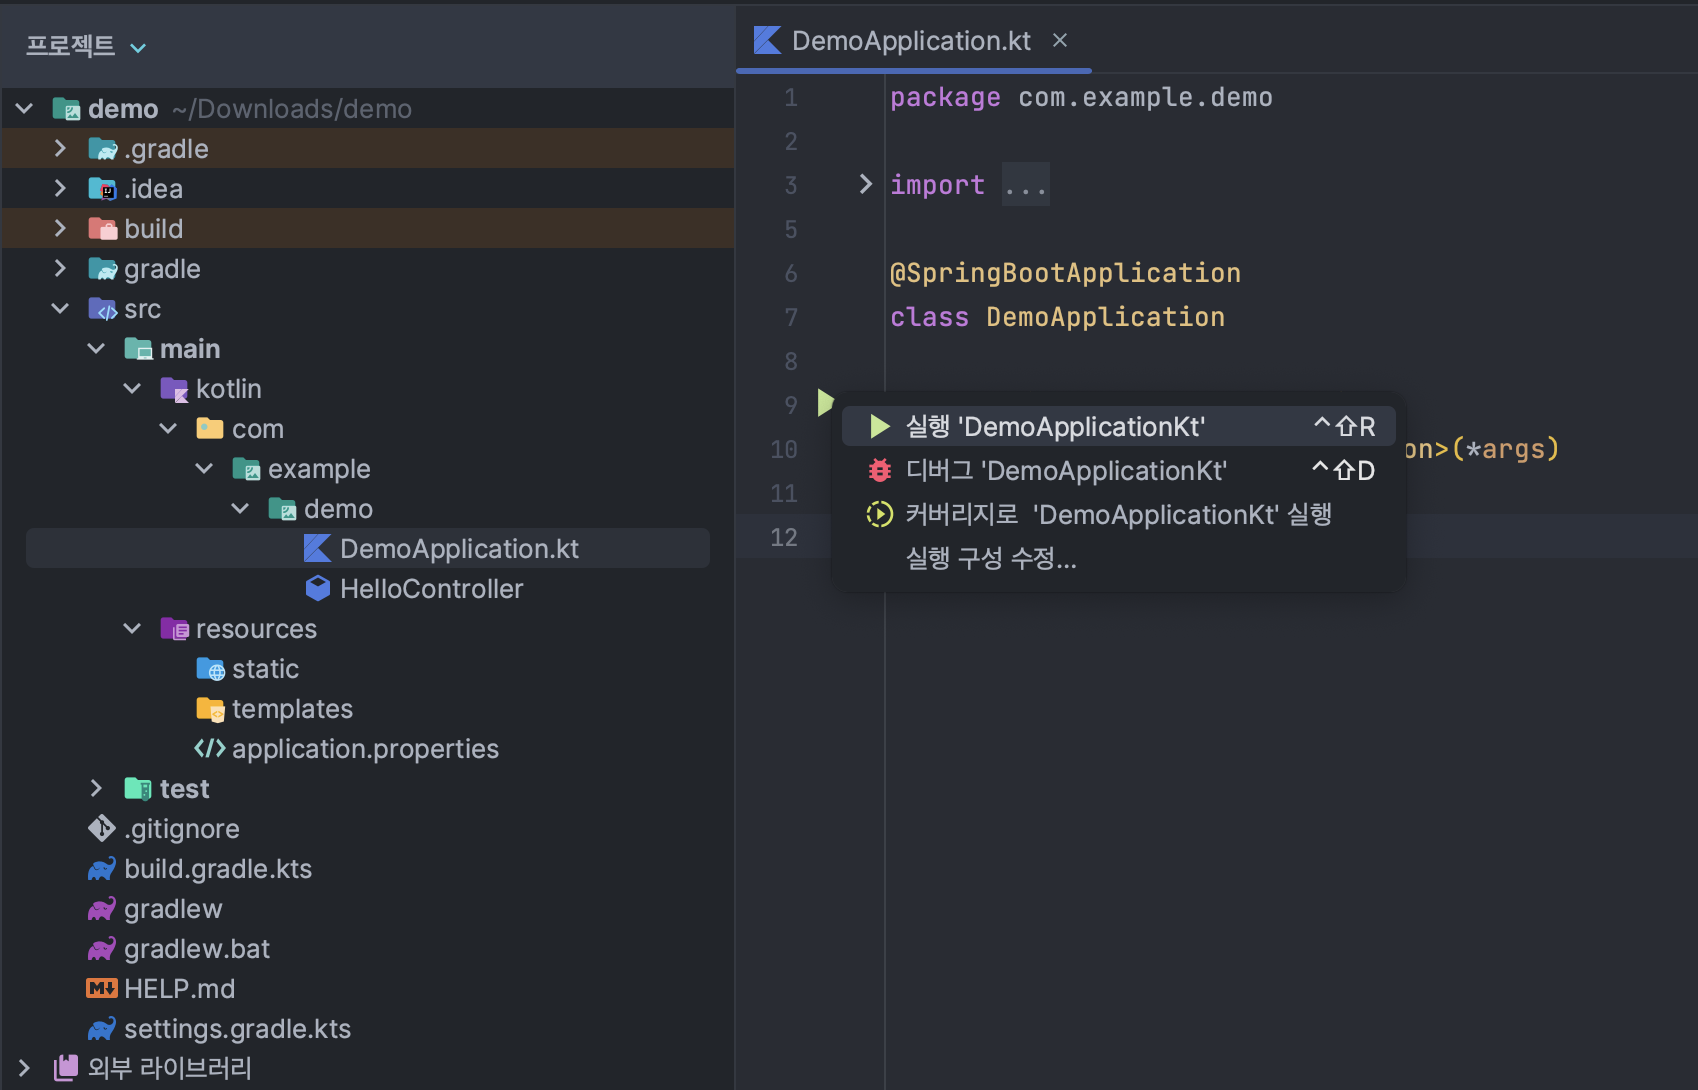Click the build.gradle.kts elephant icon
Image resolution: width=1698 pixels, height=1090 pixels.
coord(102,869)
